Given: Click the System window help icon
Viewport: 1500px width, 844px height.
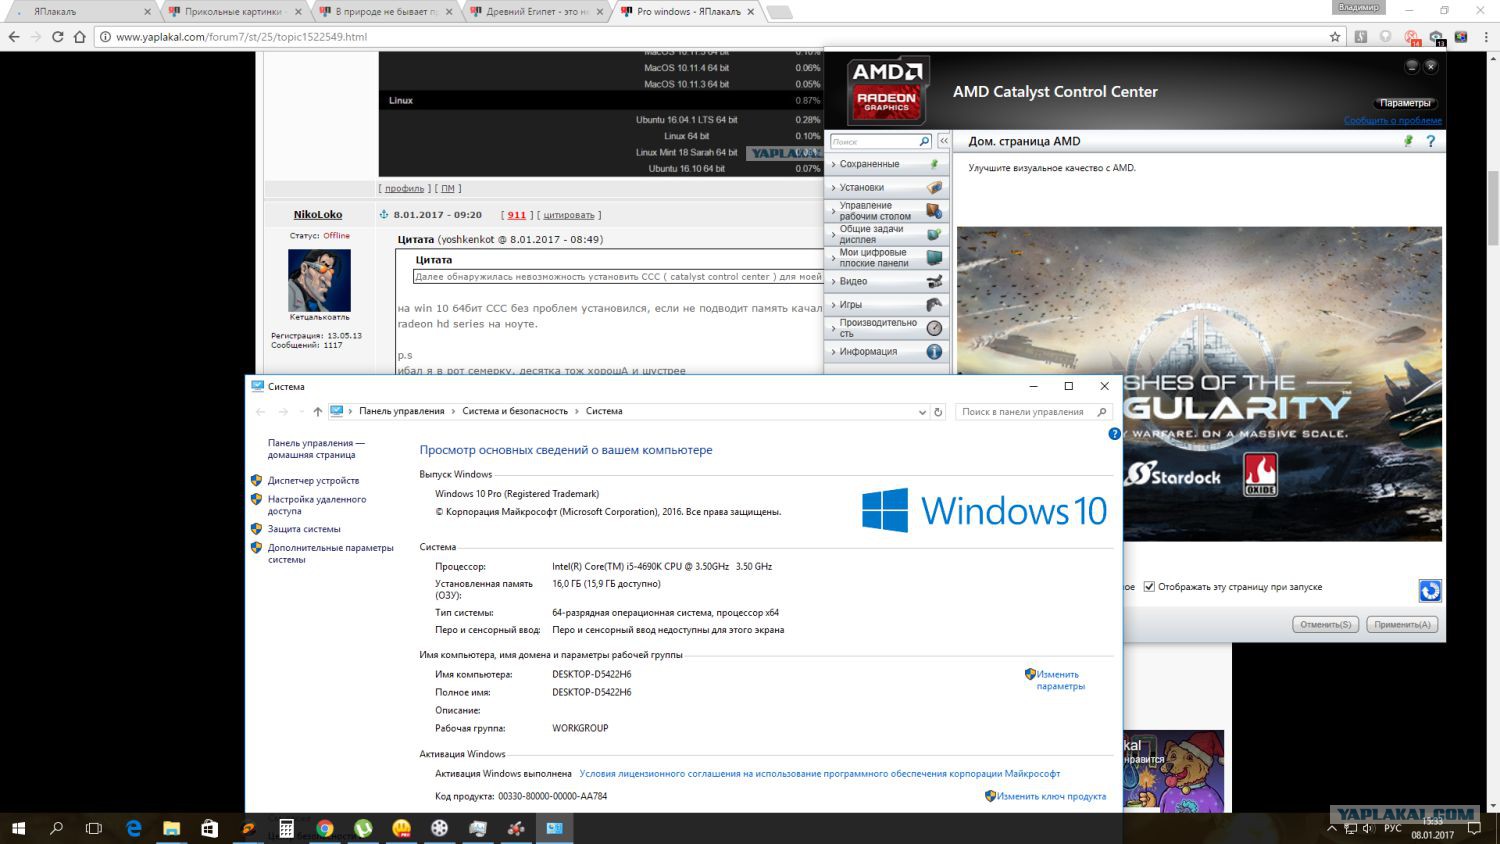Looking at the screenshot, I should (1114, 434).
